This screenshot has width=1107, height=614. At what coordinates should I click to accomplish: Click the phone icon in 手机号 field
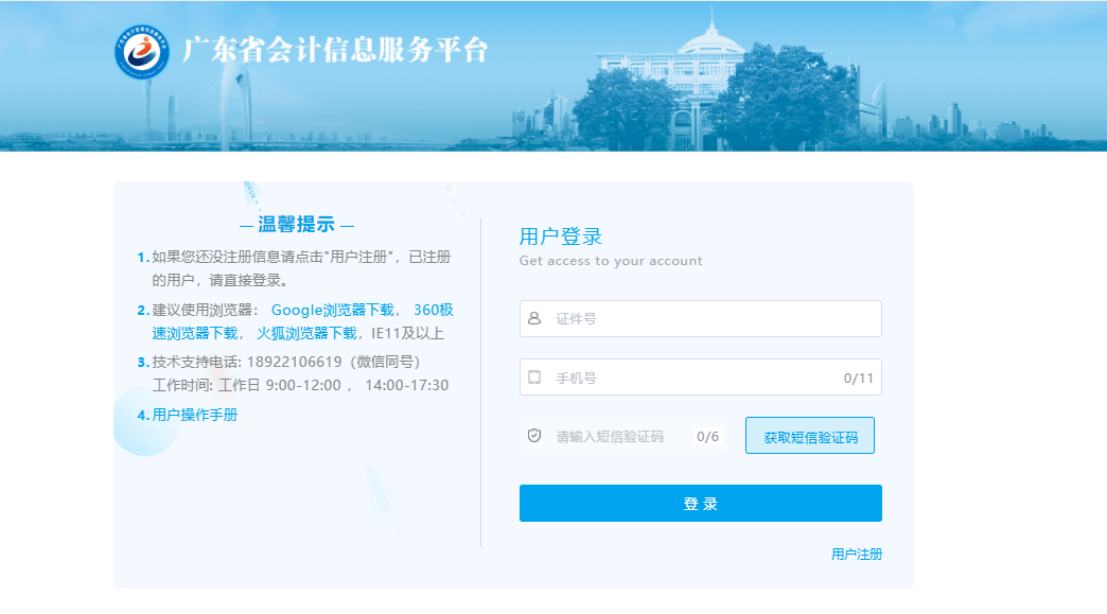point(534,378)
